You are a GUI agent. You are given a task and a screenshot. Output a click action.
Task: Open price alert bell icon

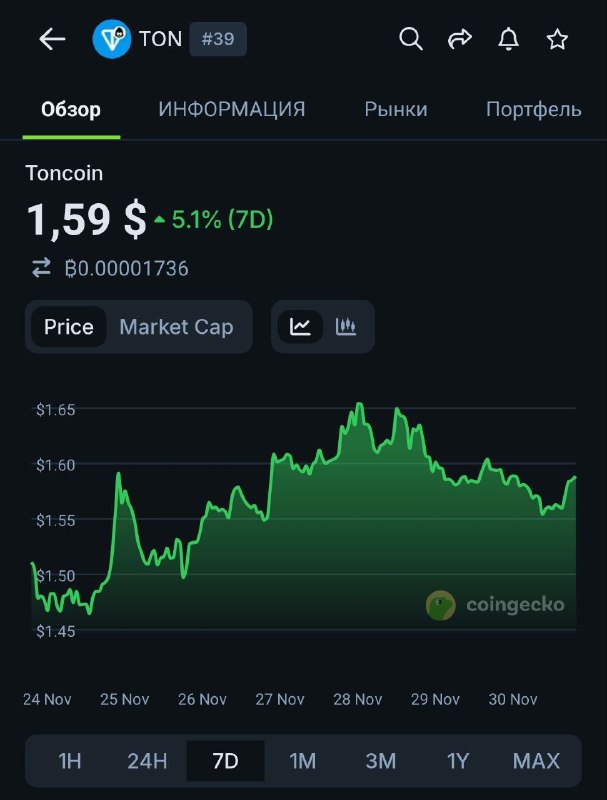pos(508,39)
